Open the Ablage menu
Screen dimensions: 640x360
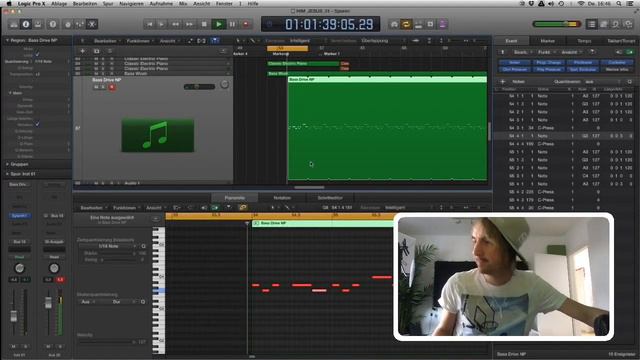[59, 3]
